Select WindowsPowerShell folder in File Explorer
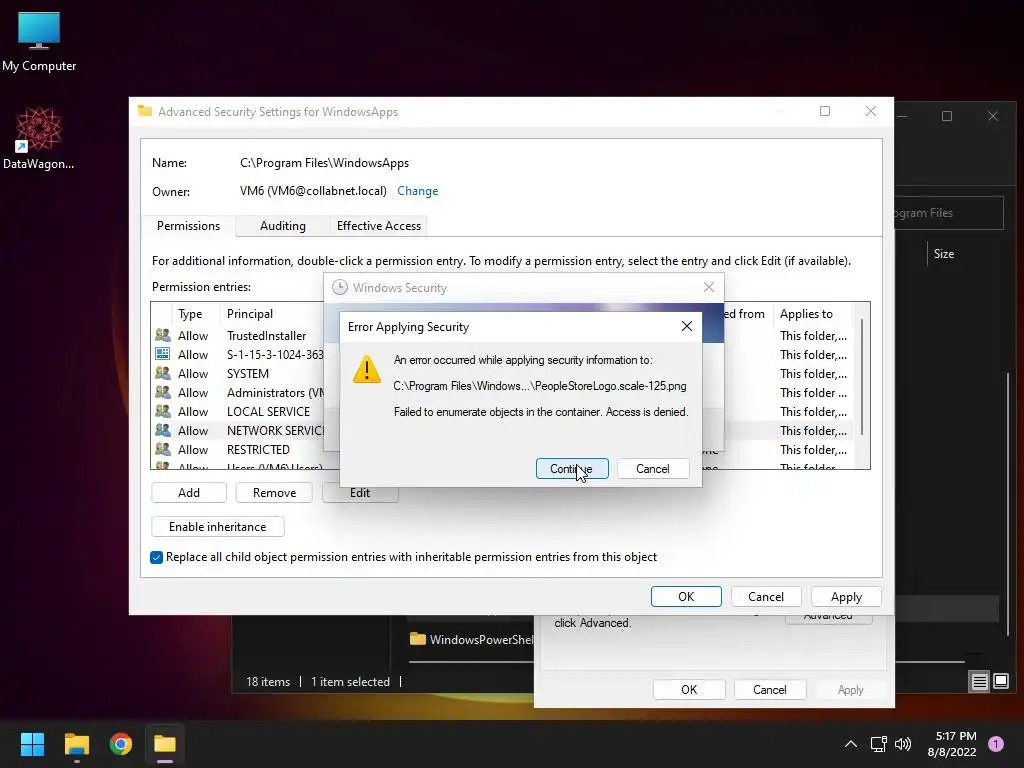Viewport: 1024px width, 768px height. point(472,639)
